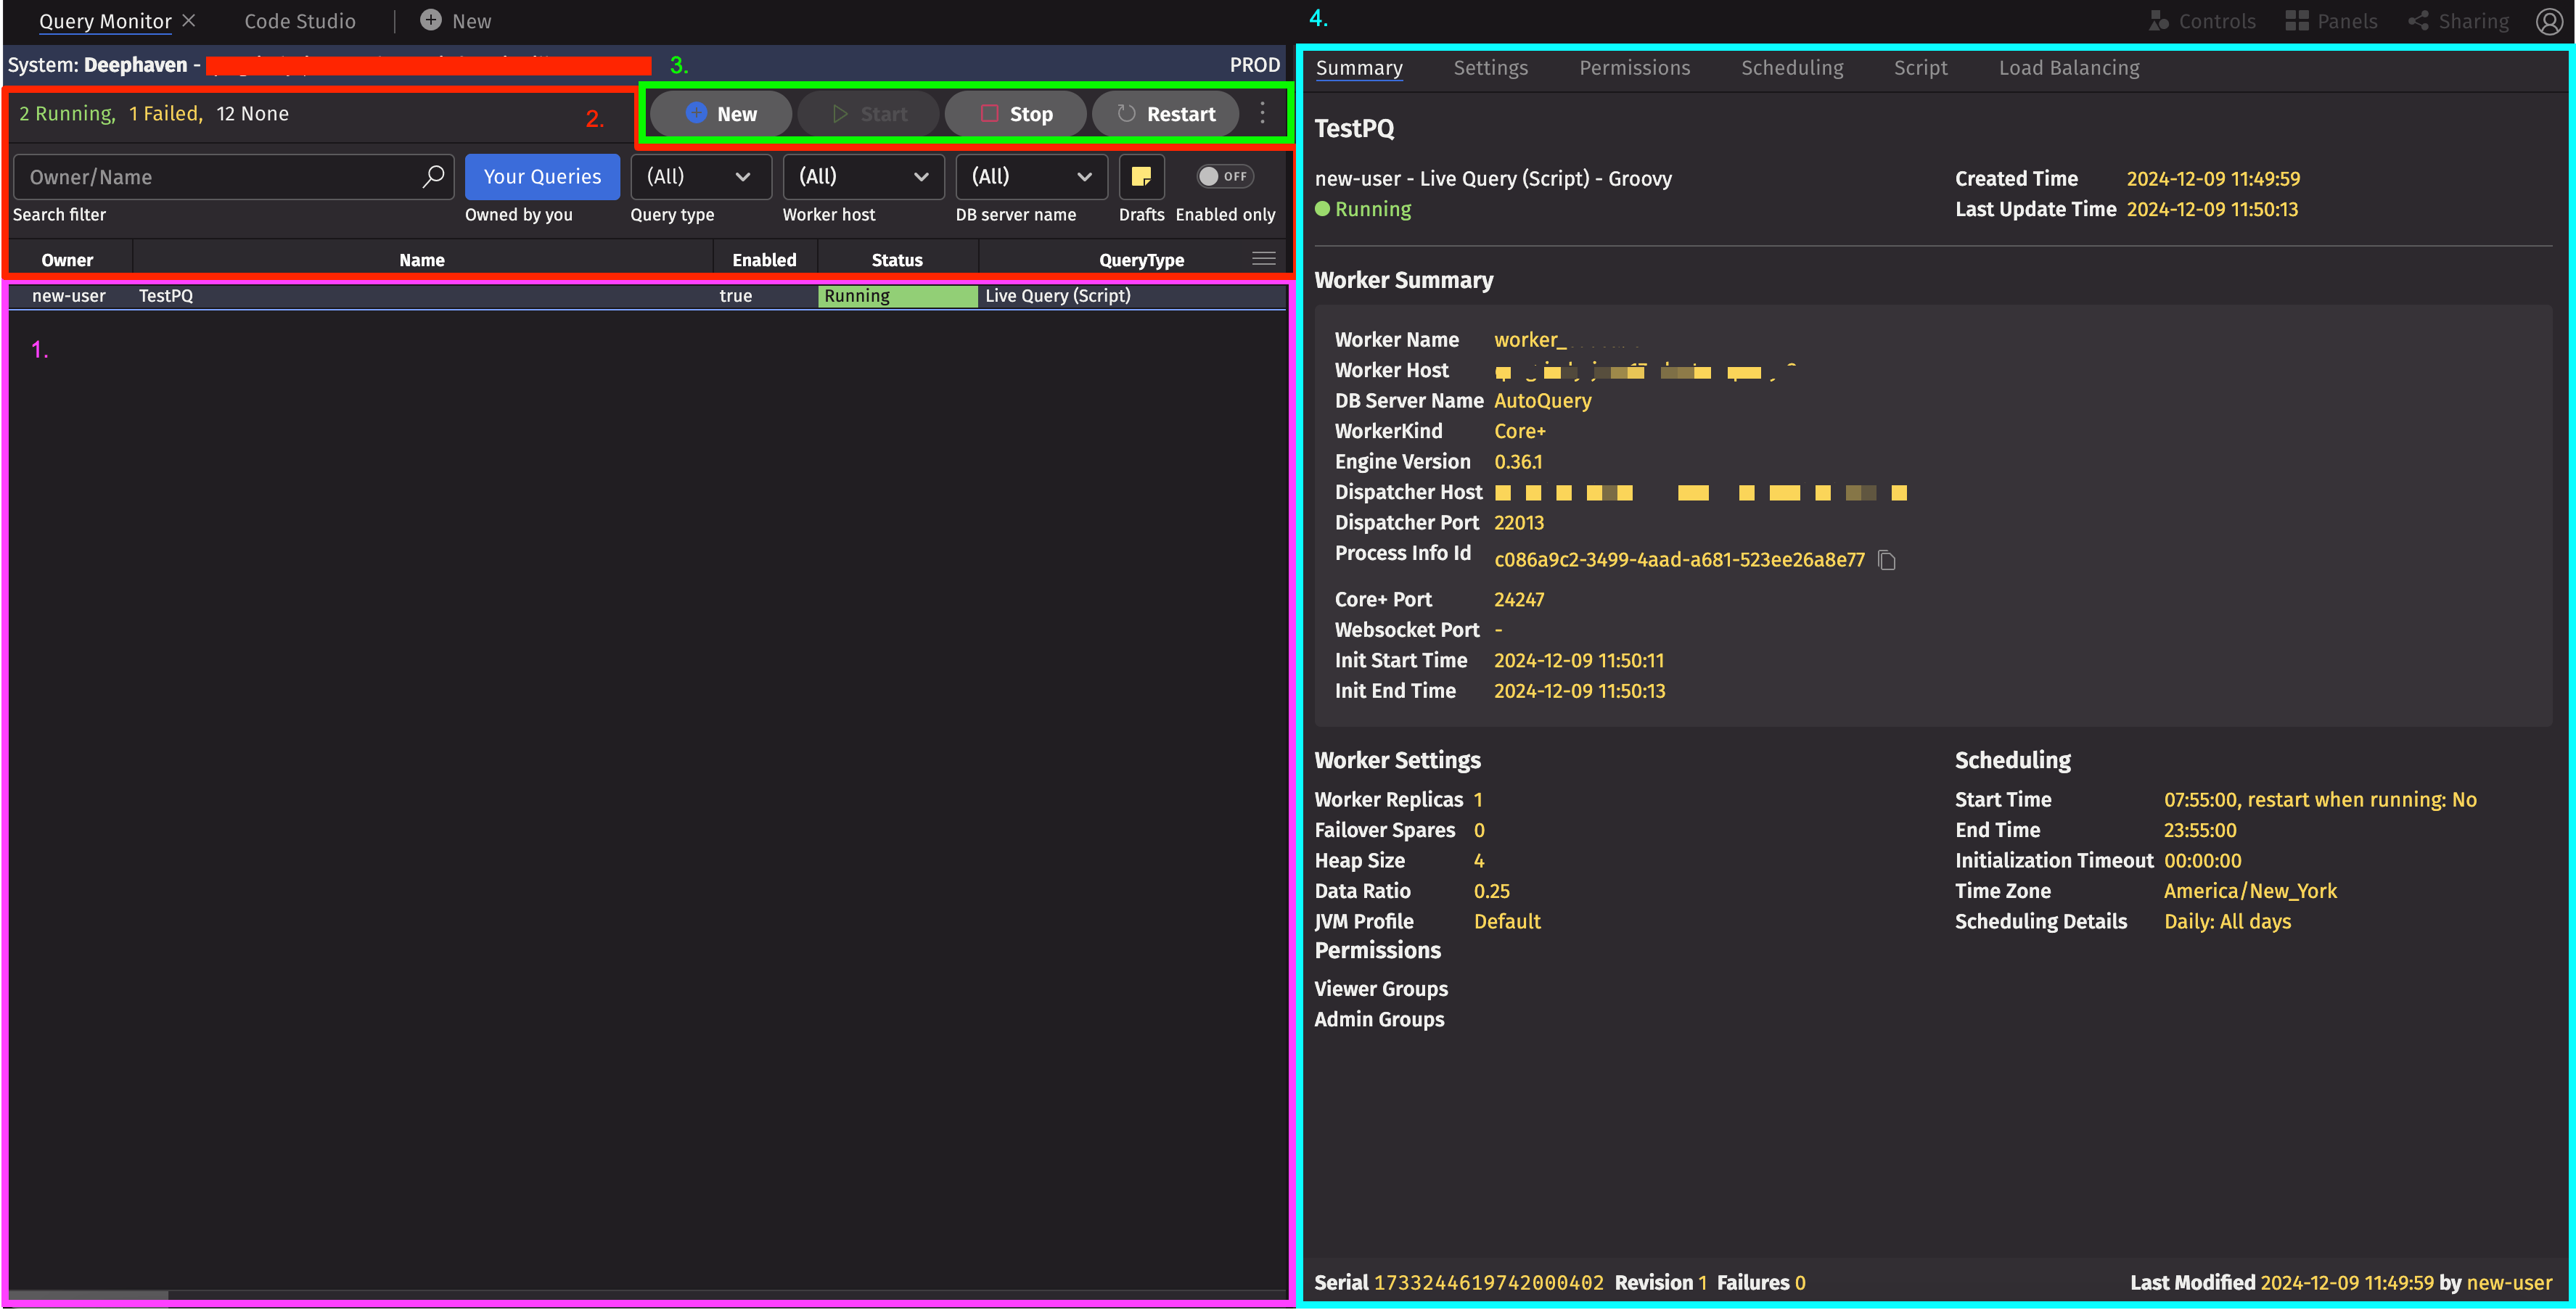Stop the selected query
This screenshot has width=2576, height=1310.
1016,114
